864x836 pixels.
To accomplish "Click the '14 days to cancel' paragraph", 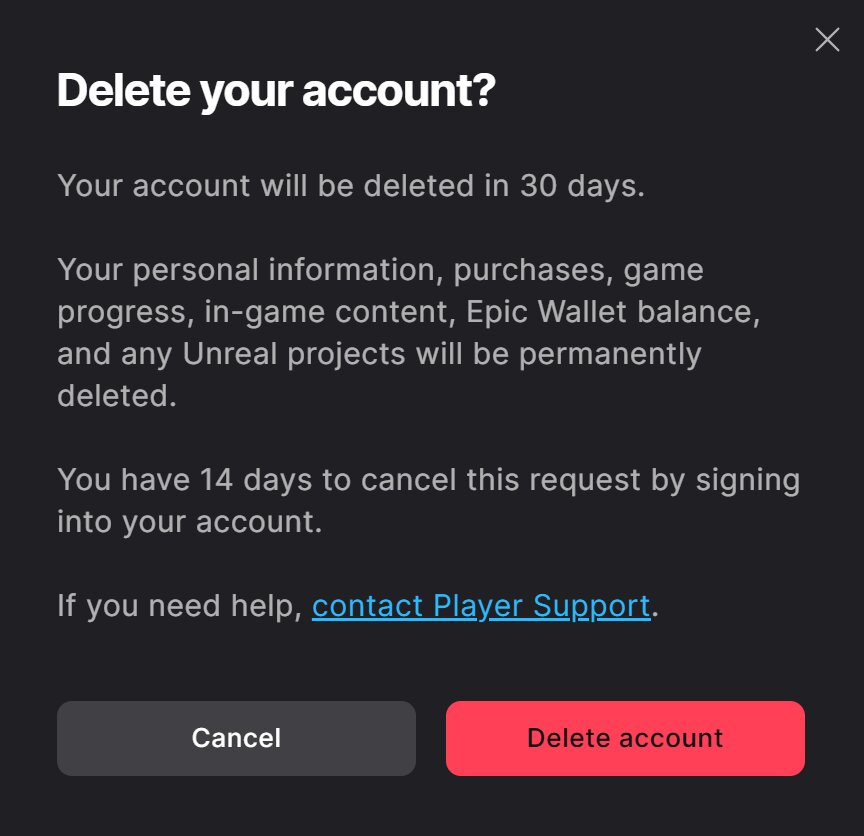I will (428, 500).
